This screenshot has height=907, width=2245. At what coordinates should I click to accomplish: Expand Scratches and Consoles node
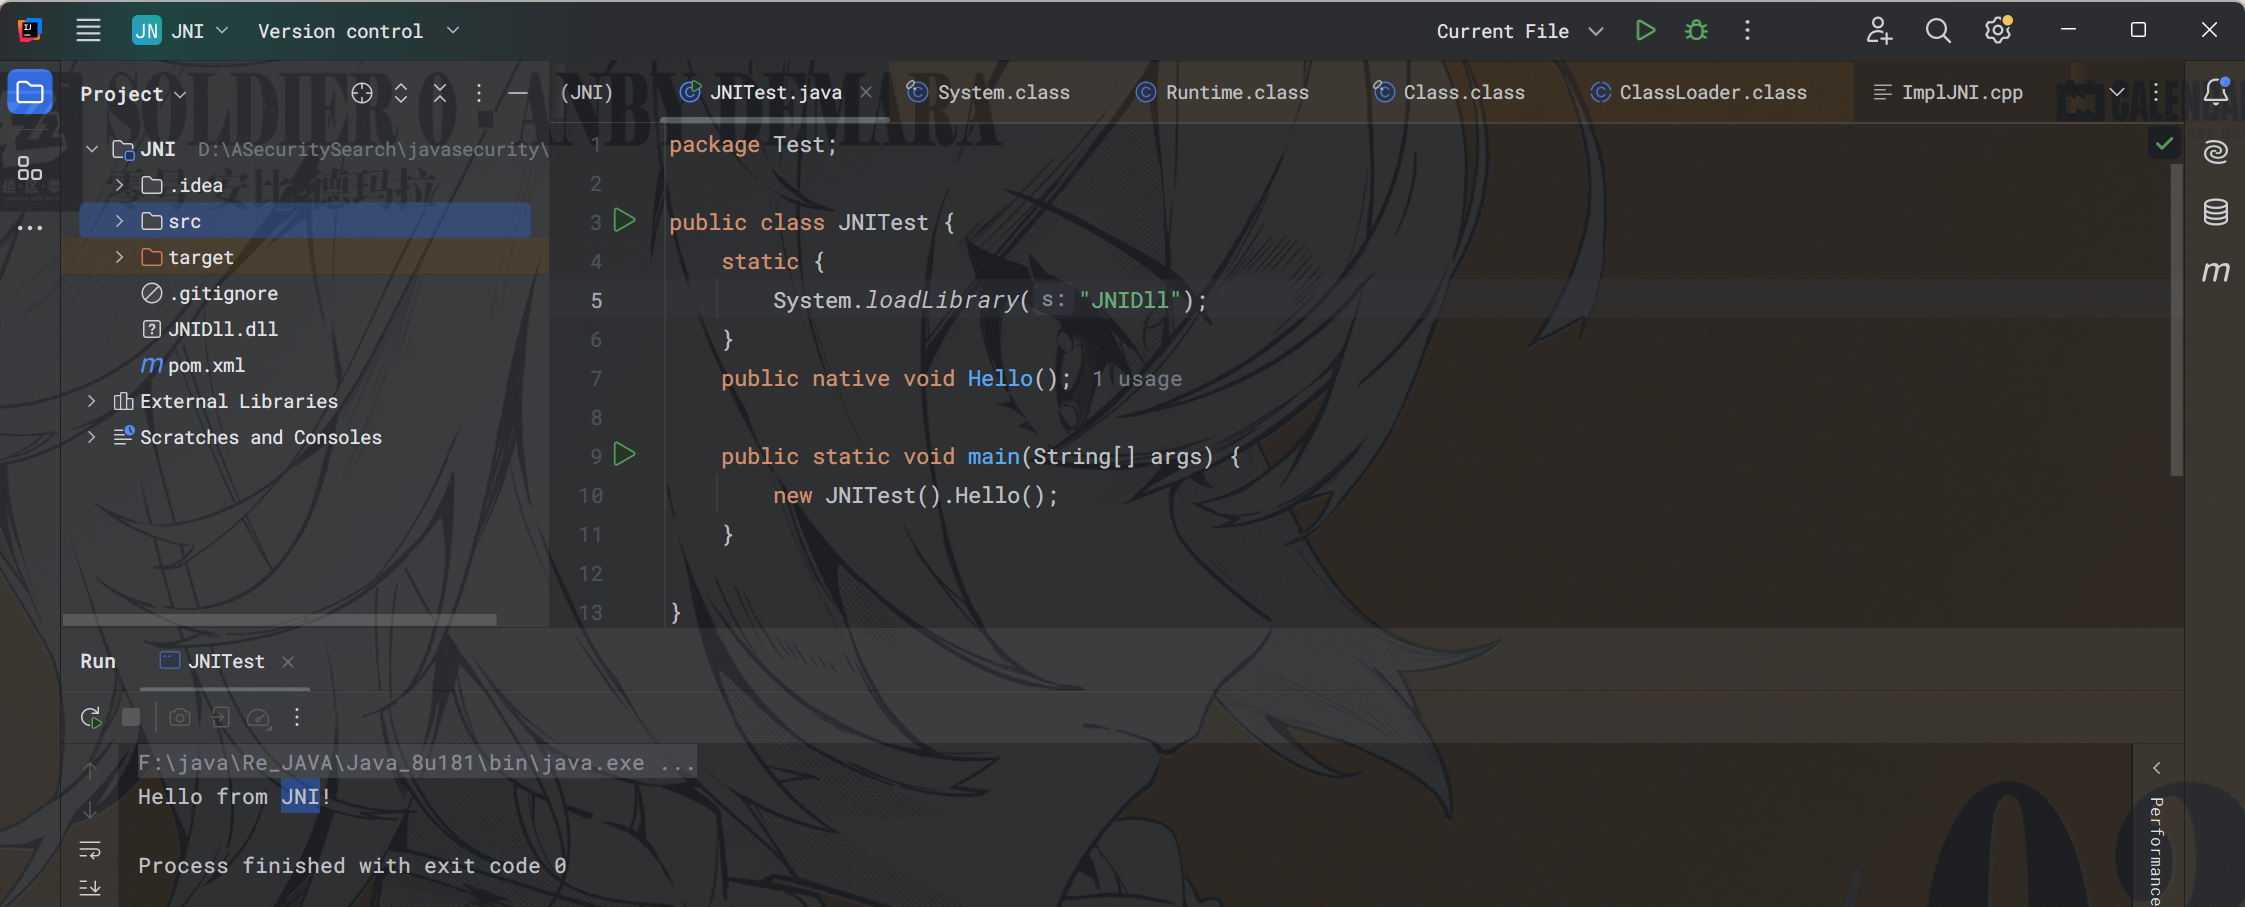coord(92,437)
